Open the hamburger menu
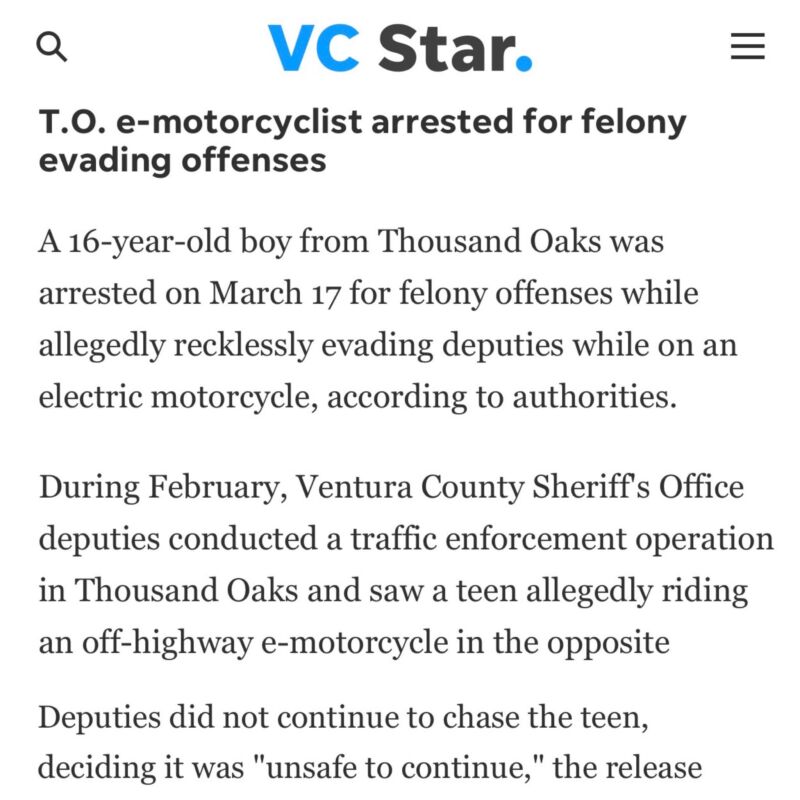Screen dimensions: 800x800 pos(747,46)
